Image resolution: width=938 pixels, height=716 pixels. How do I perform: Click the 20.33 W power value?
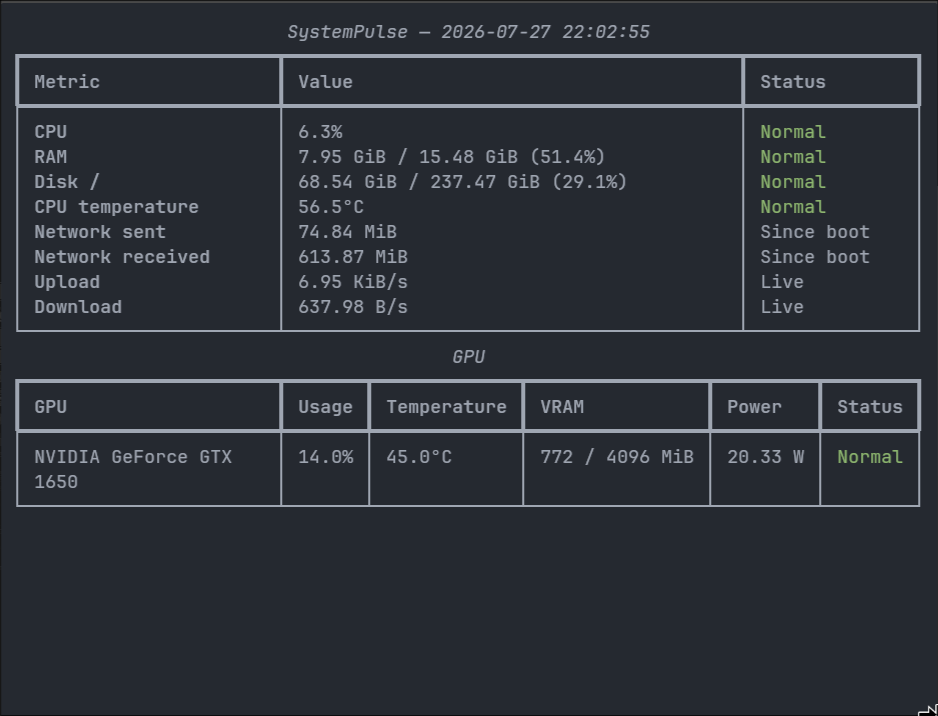click(x=766, y=457)
